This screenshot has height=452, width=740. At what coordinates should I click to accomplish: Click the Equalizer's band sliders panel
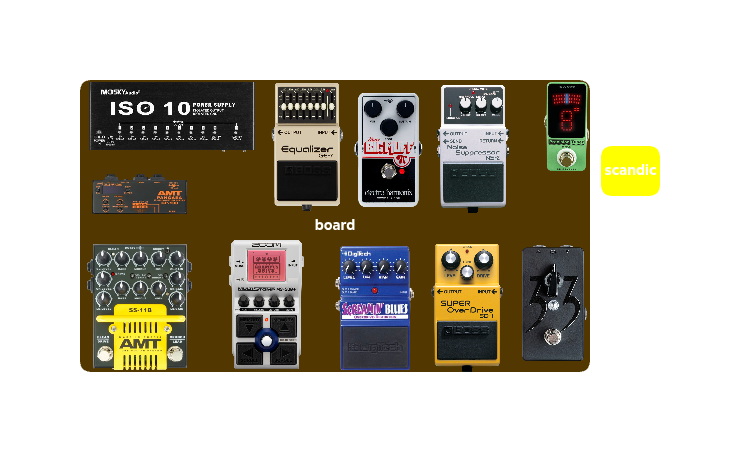[x=307, y=106]
